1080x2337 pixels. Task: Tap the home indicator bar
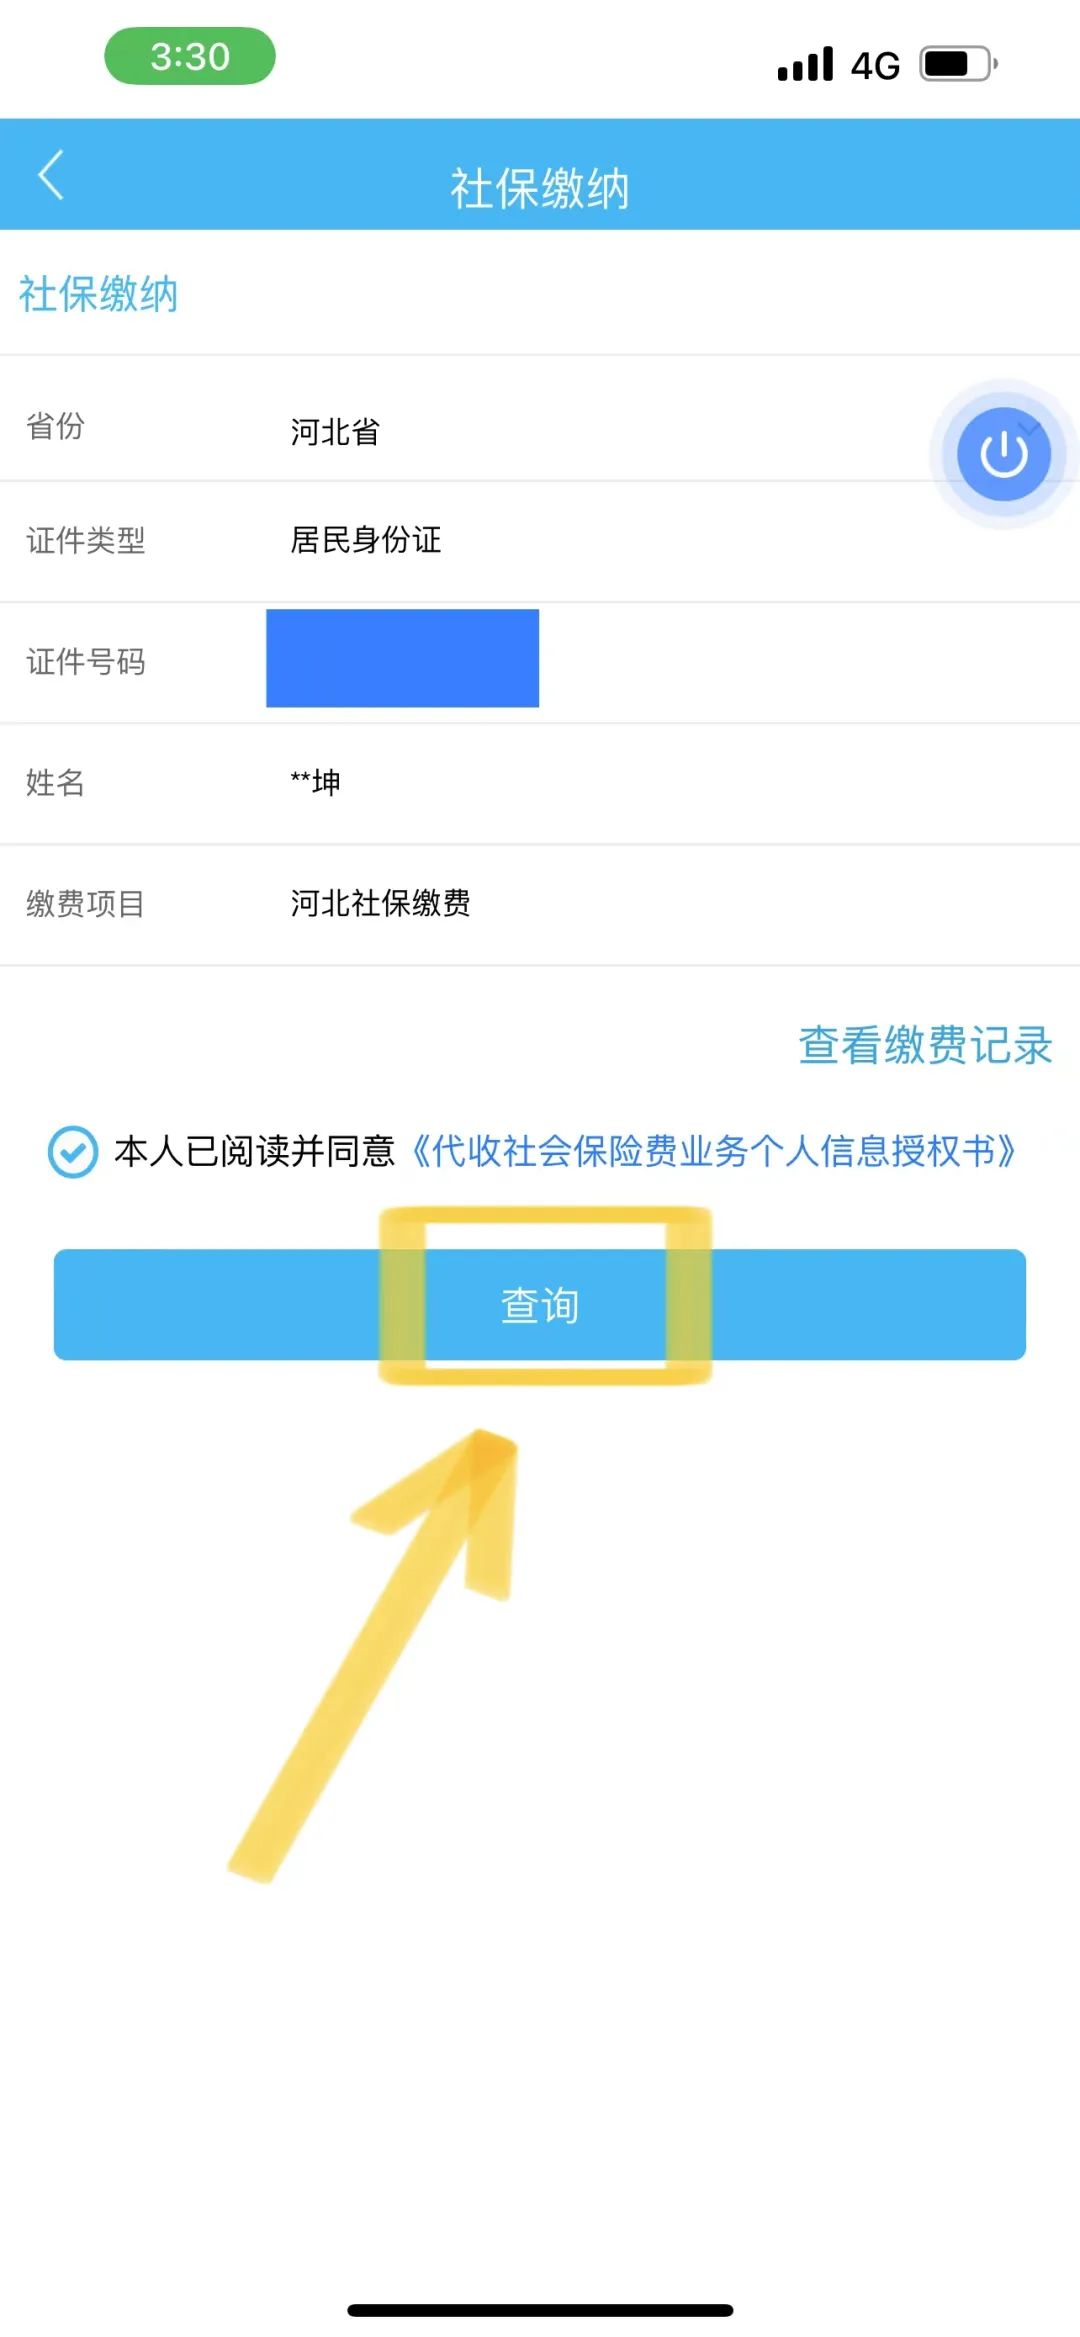(x=540, y=2310)
